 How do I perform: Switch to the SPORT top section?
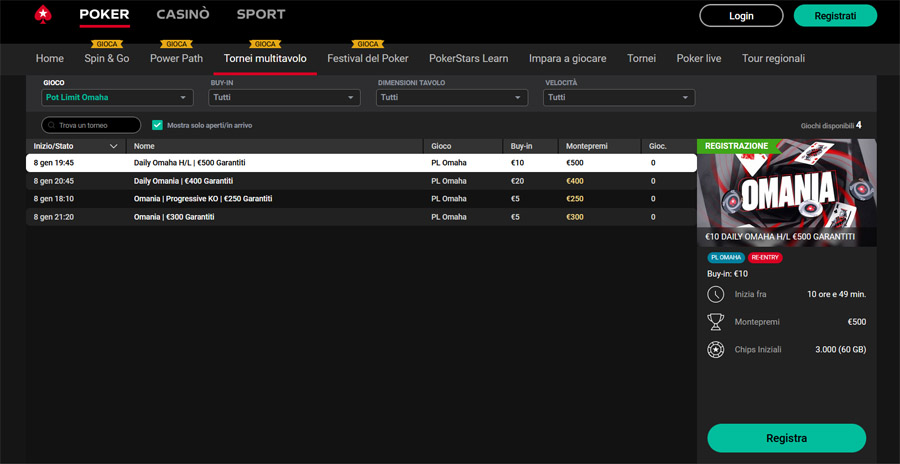261,15
